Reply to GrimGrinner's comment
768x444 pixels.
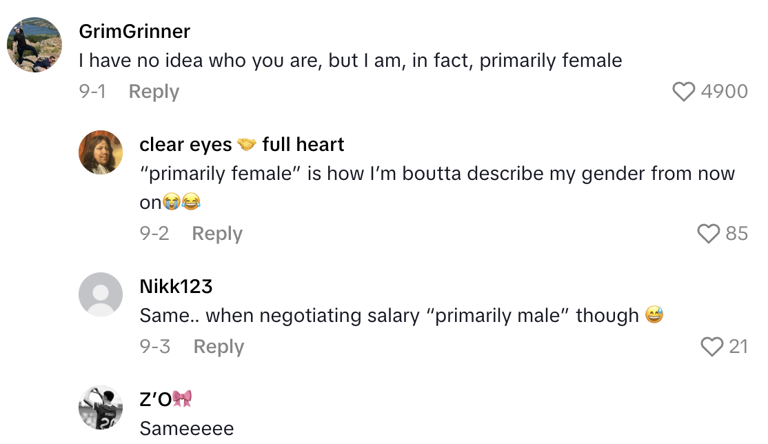[154, 91]
